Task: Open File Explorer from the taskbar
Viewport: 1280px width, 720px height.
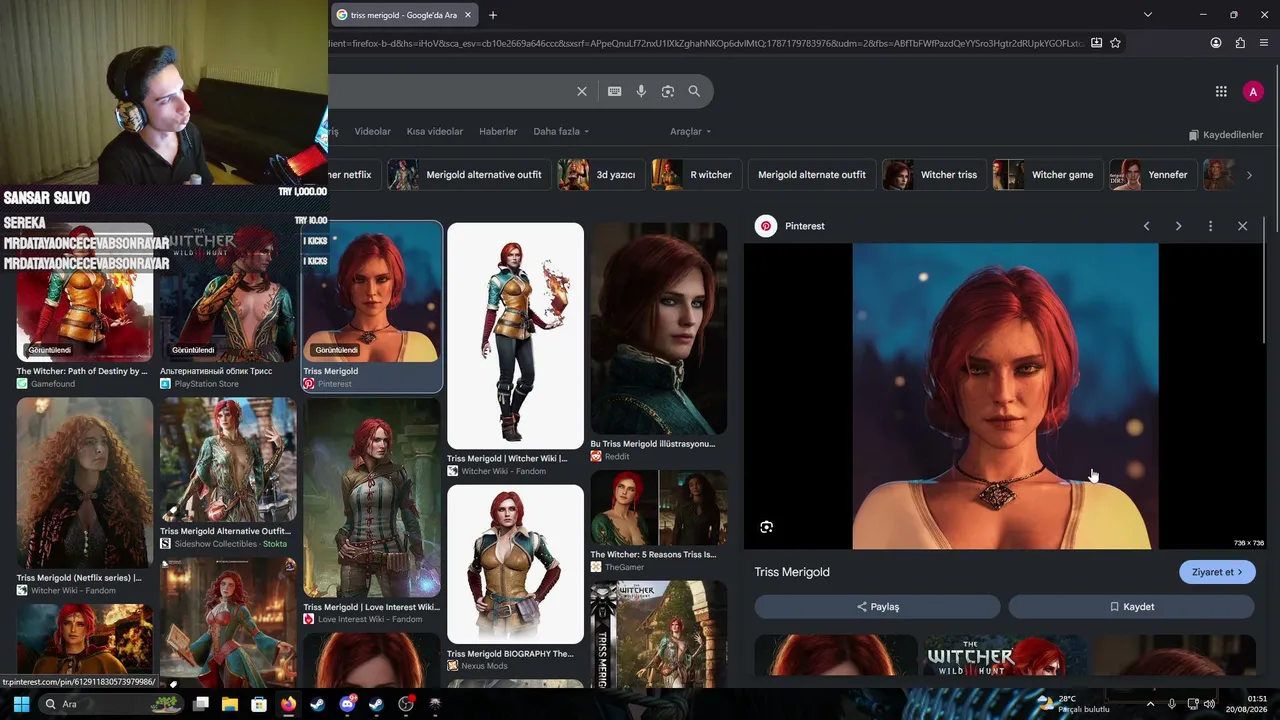Action: click(x=229, y=704)
